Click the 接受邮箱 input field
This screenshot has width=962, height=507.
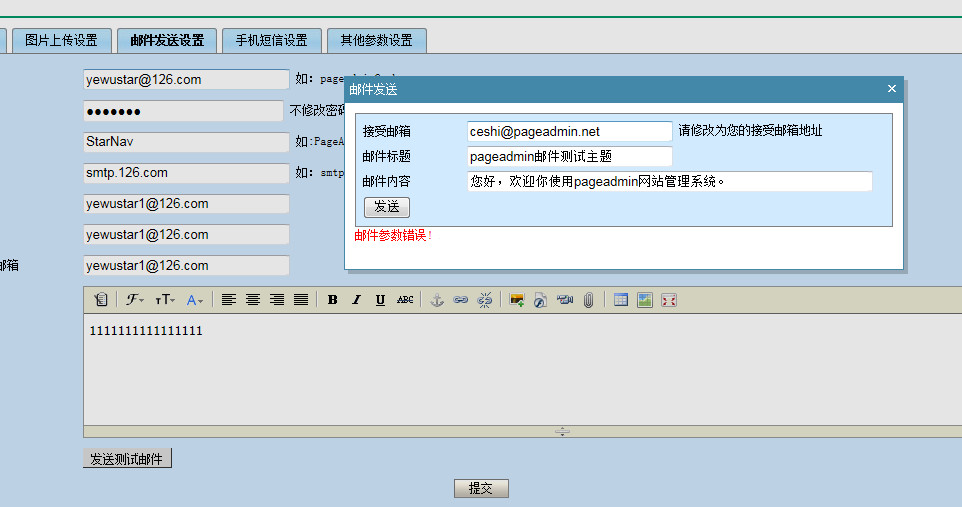[x=569, y=131]
